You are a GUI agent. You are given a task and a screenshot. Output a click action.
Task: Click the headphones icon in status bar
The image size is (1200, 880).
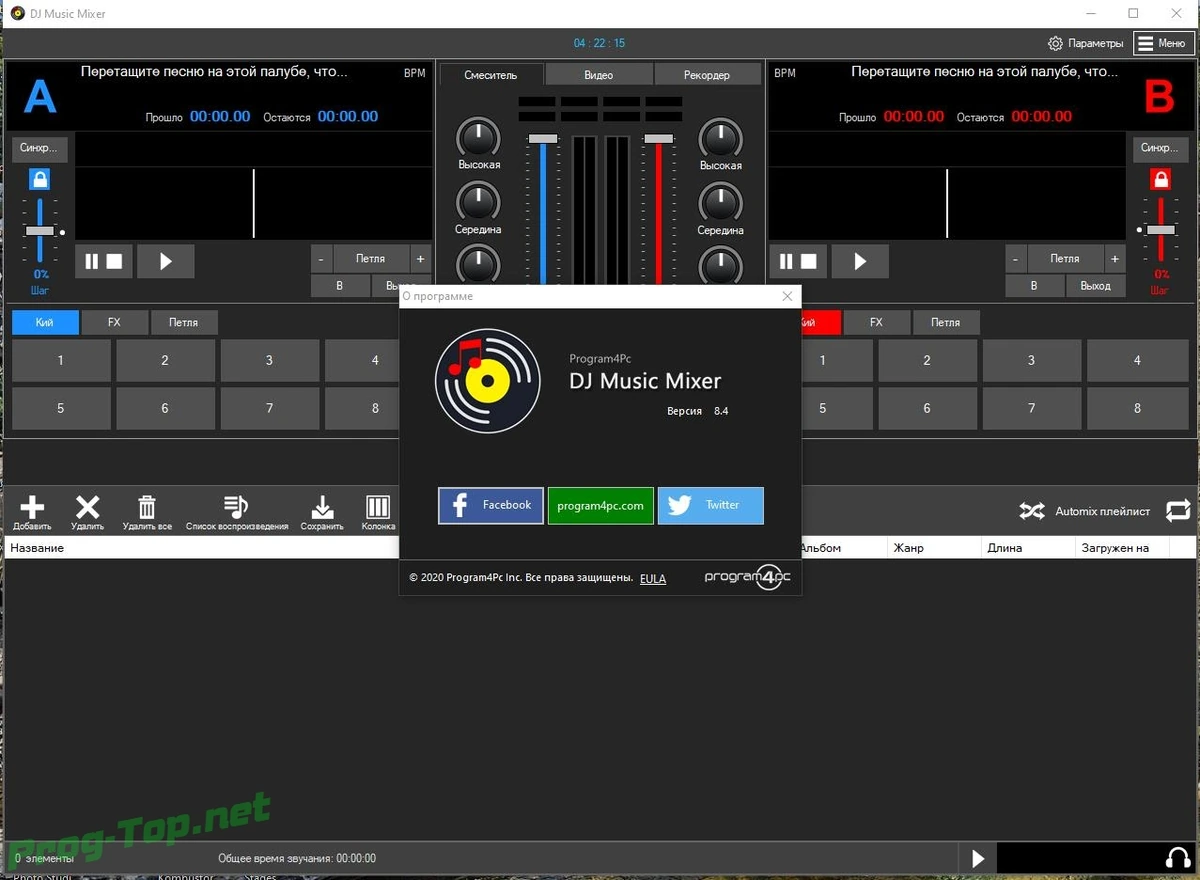coord(1178,858)
